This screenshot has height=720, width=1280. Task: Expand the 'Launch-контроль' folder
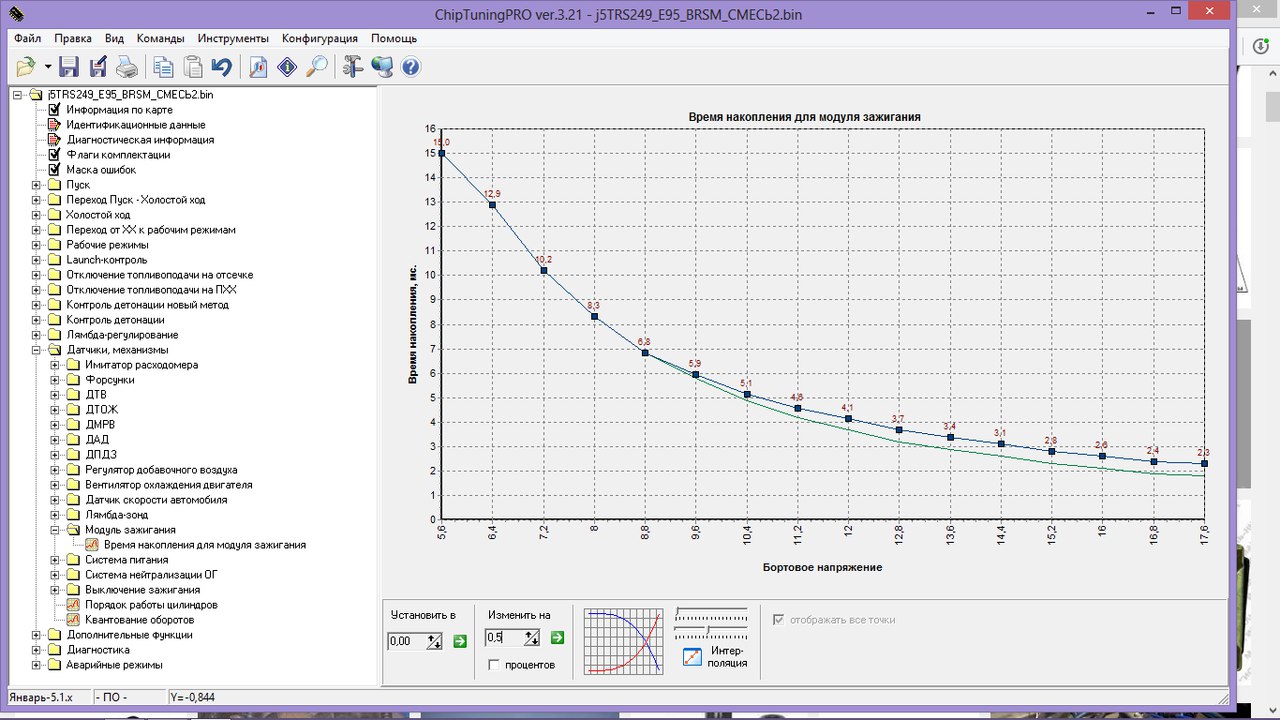click(x=37, y=260)
